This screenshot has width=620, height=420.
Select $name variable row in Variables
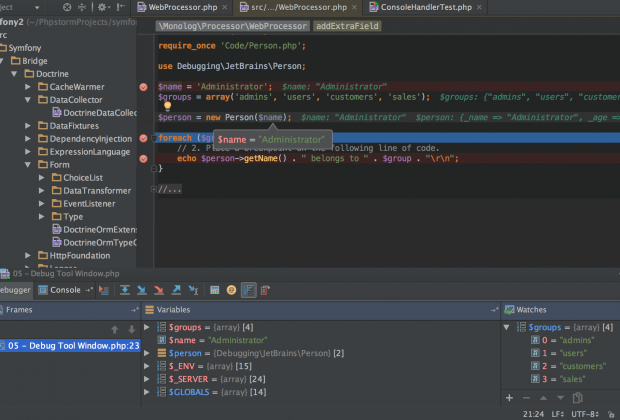(321, 340)
